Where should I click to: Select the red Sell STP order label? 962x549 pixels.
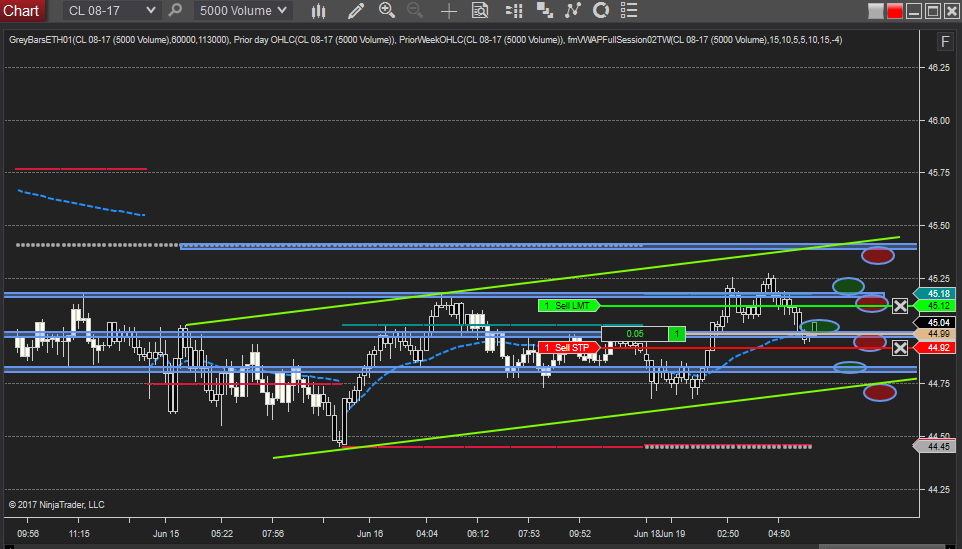pos(568,348)
